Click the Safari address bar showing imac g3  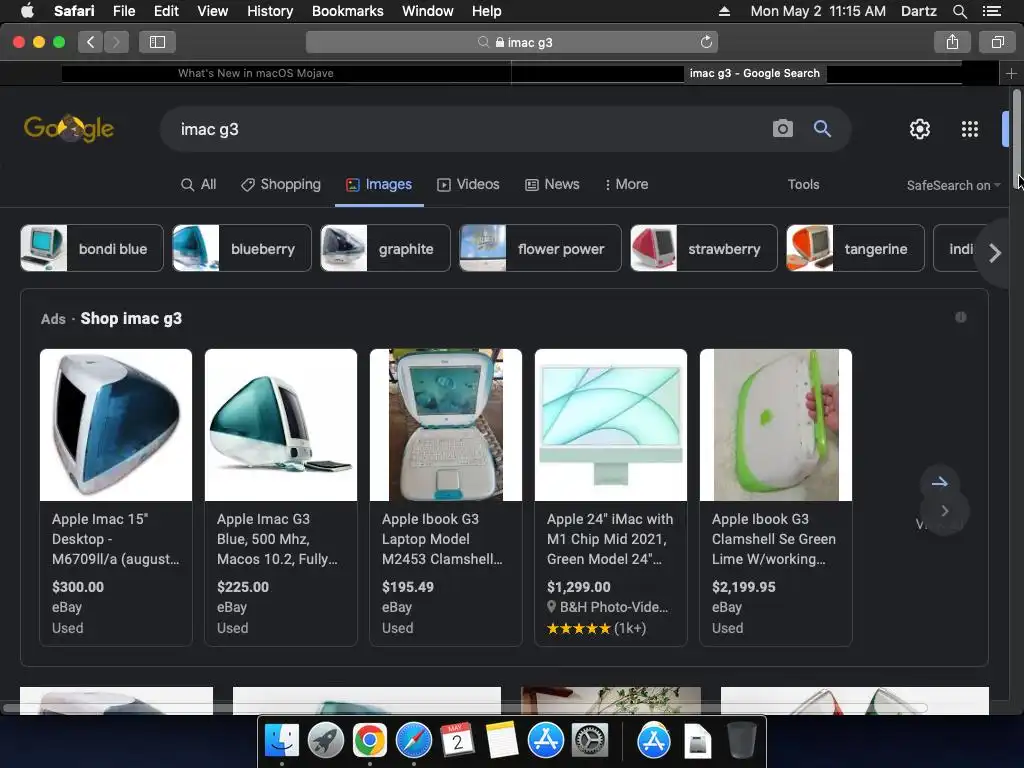pos(512,42)
